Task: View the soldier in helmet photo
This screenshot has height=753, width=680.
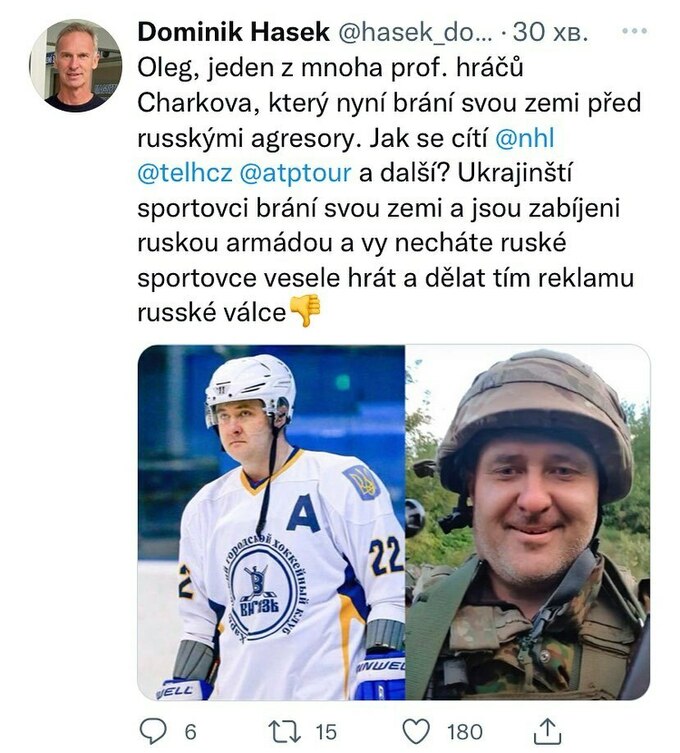Action: point(528,522)
